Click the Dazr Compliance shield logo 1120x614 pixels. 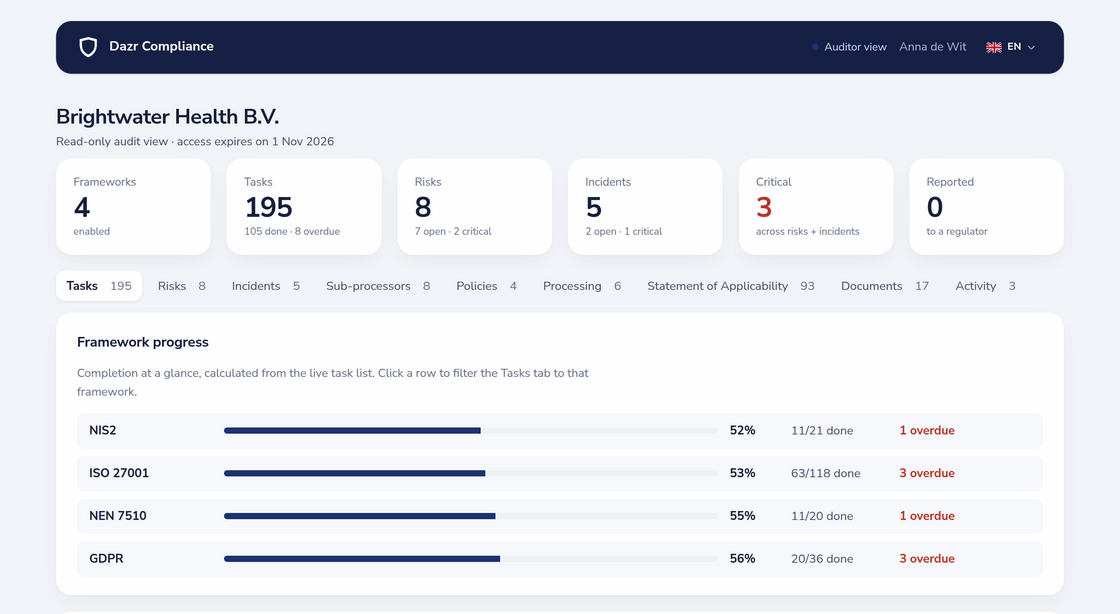click(88, 47)
